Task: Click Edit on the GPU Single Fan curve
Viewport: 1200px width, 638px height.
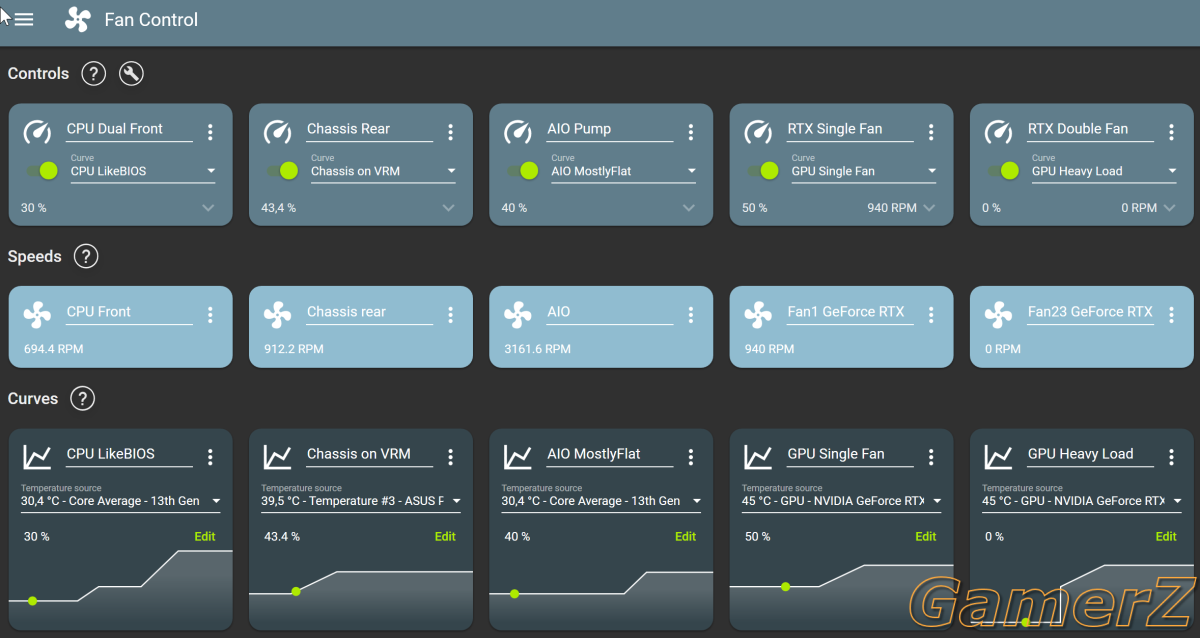Action: 926,537
